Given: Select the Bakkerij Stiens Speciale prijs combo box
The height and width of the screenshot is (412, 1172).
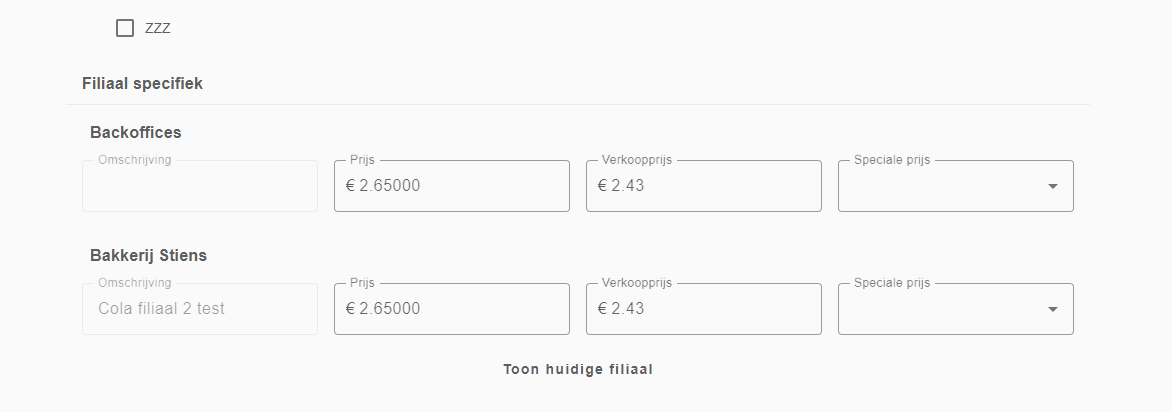Looking at the screenshot, I should (x=955, y=309).
